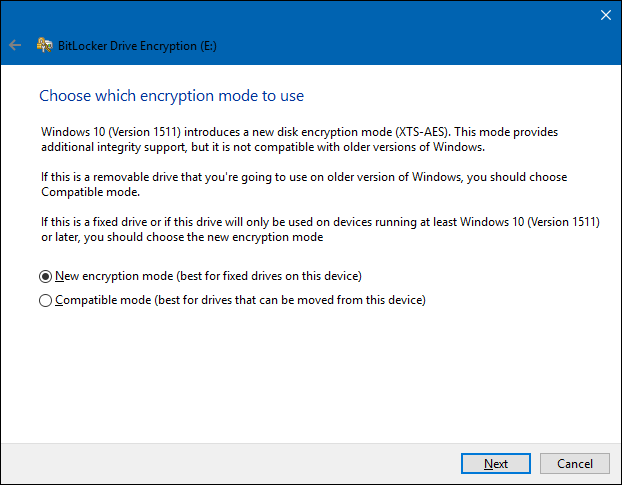Click the BitLocker lock-and-key icon
This screenshot has height=485, width=622.
[x=44, y=45]
